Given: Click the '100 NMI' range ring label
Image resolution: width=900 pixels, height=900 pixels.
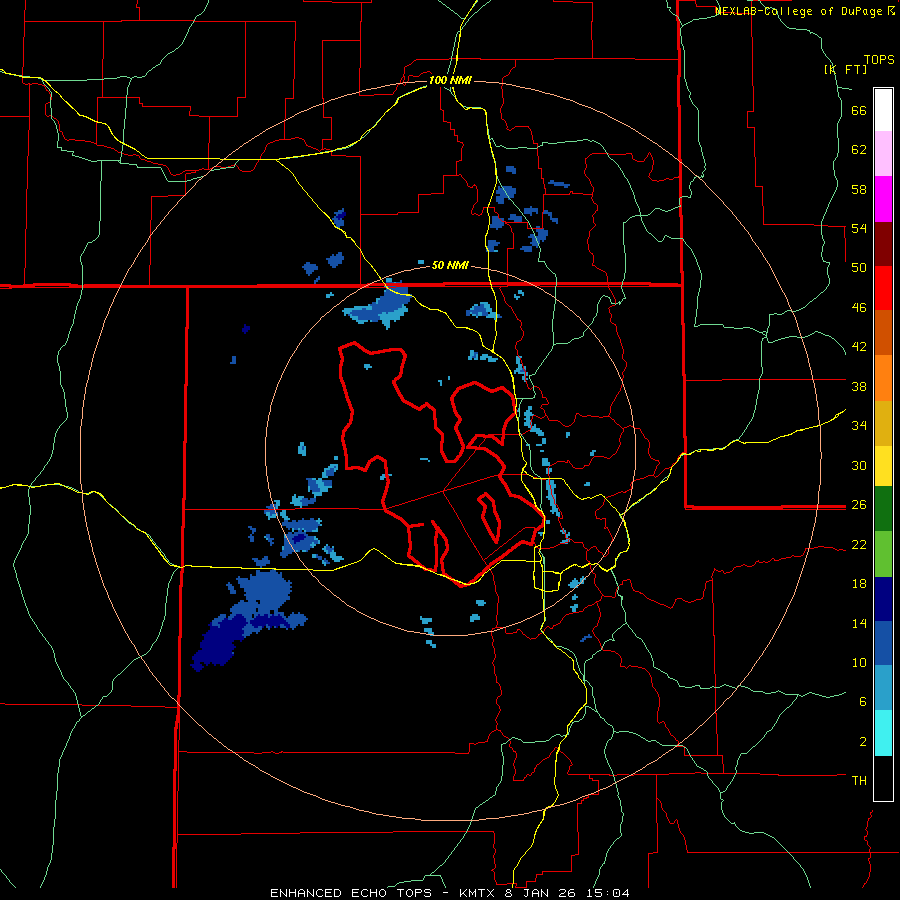Looking at the screenshot, I should coord(449,80).
